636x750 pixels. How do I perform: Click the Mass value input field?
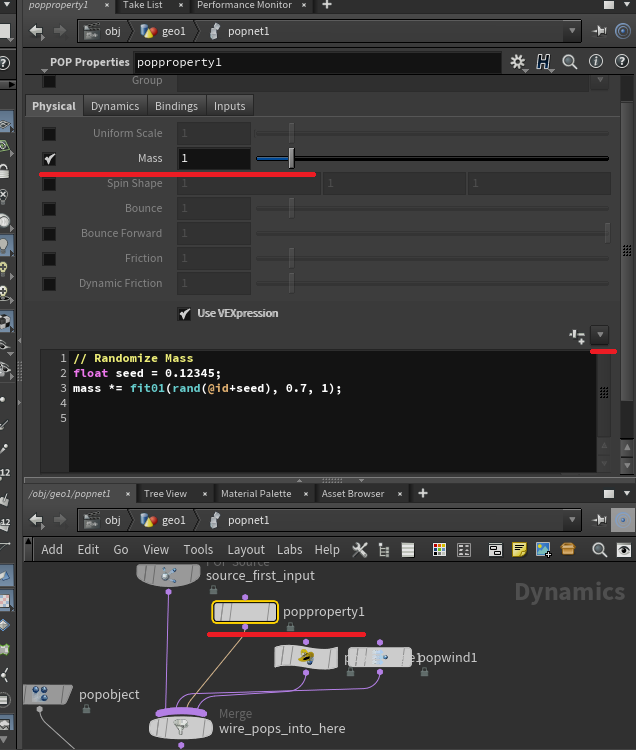pyautogui.click(x=214, y=158)
